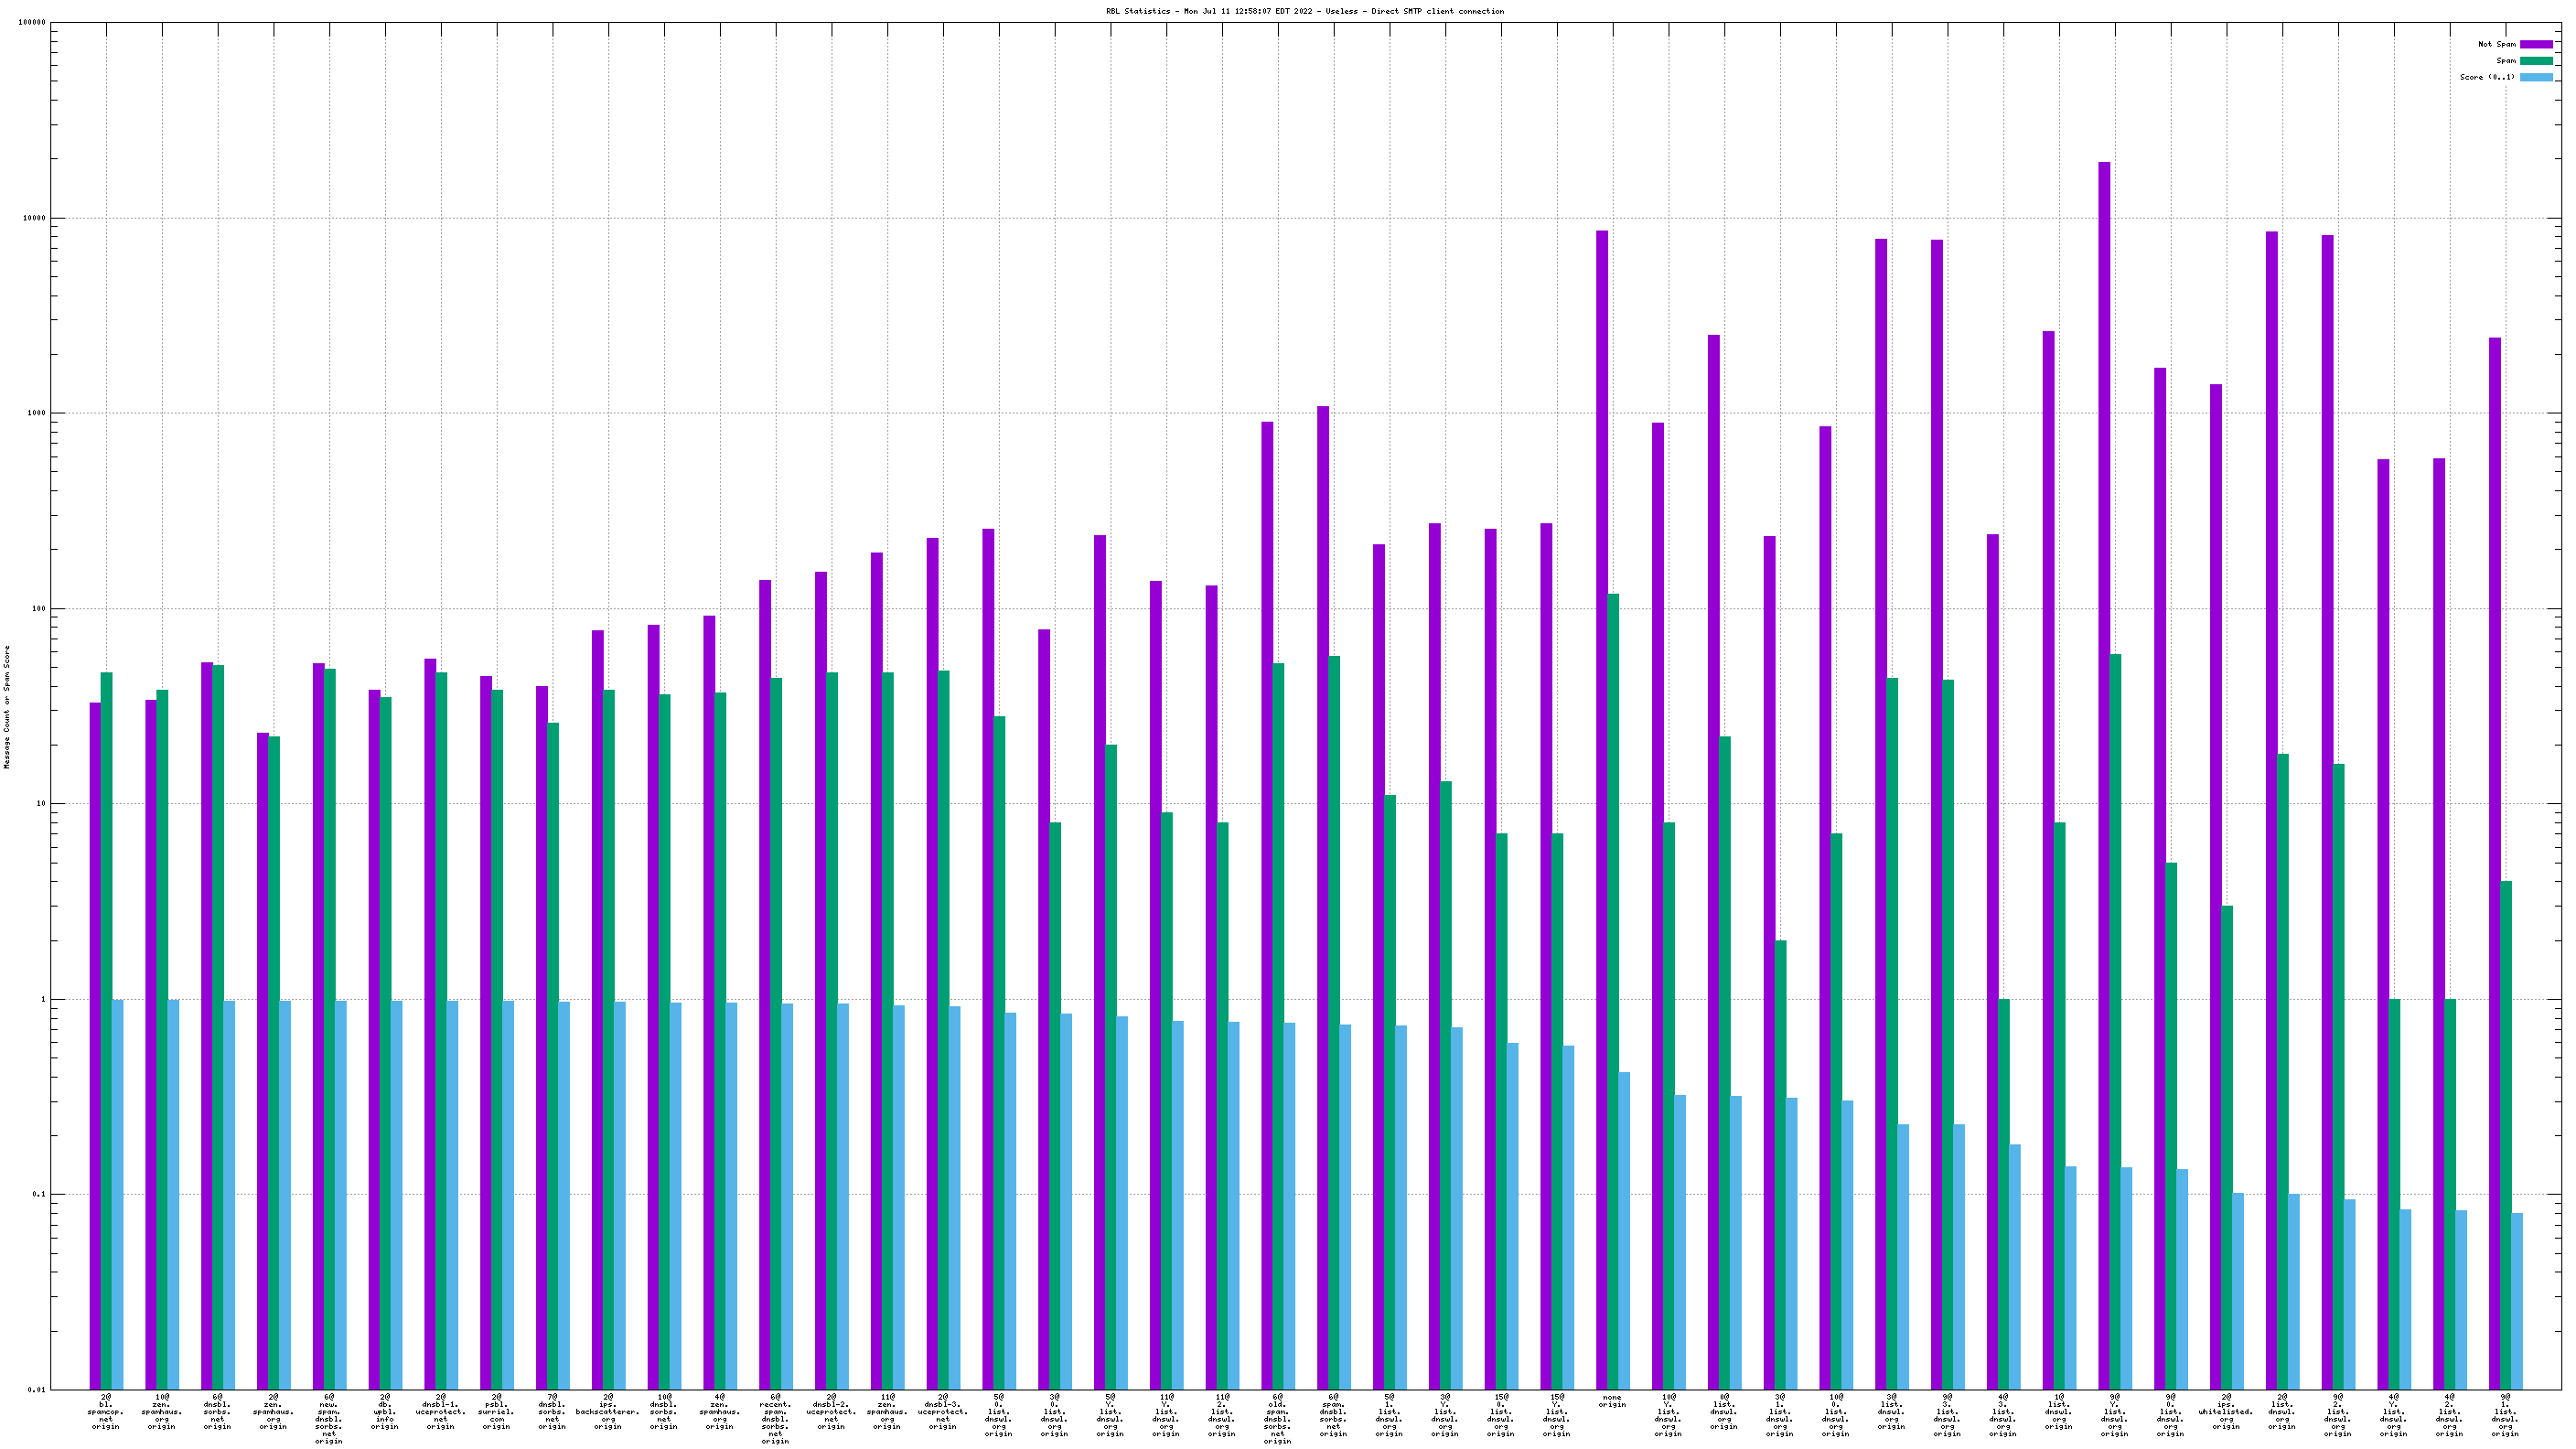
Task: Click the green Spam legend swatch
Action: pos(2535,61)
